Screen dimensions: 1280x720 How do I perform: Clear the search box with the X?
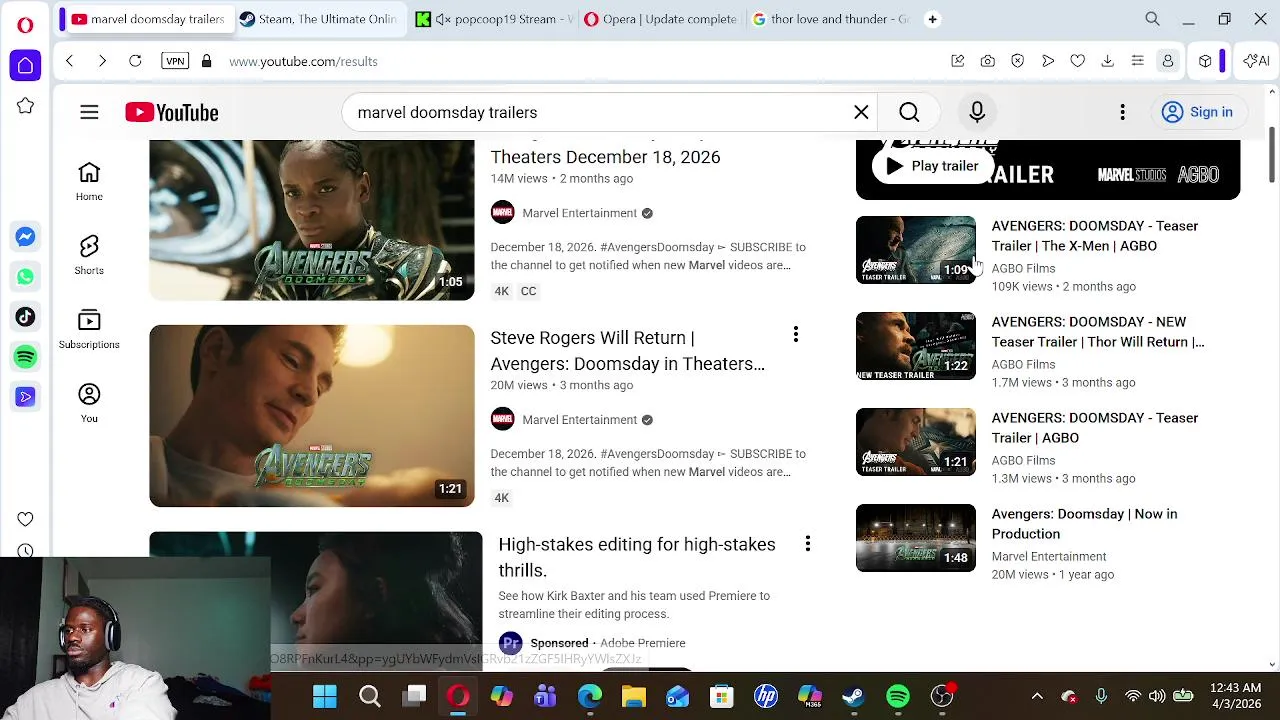pos(861,112)
